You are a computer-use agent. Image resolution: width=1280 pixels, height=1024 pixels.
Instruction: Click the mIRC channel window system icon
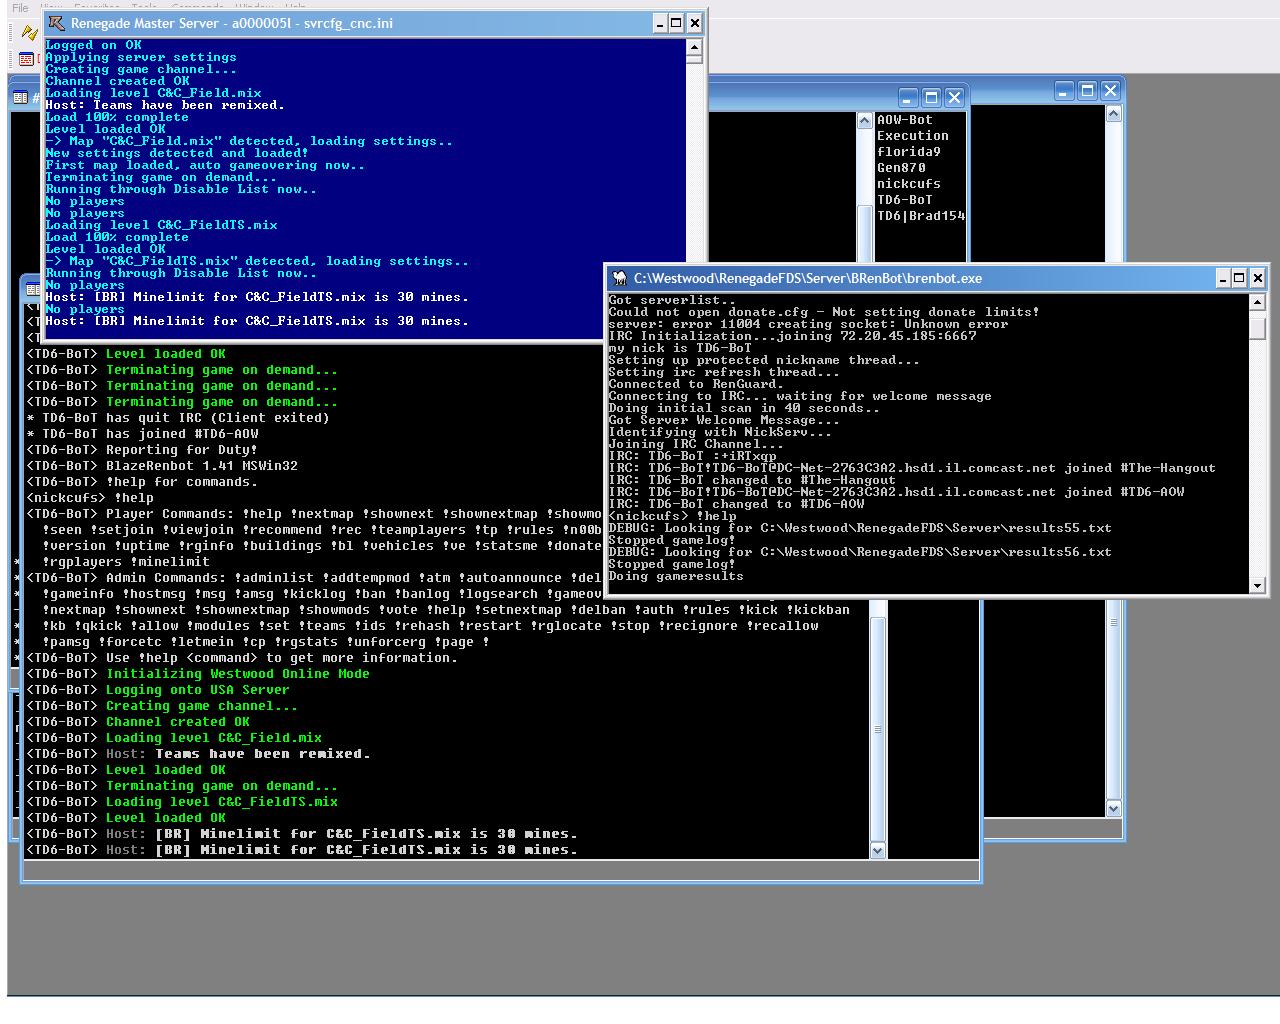[x=20, y=97]
